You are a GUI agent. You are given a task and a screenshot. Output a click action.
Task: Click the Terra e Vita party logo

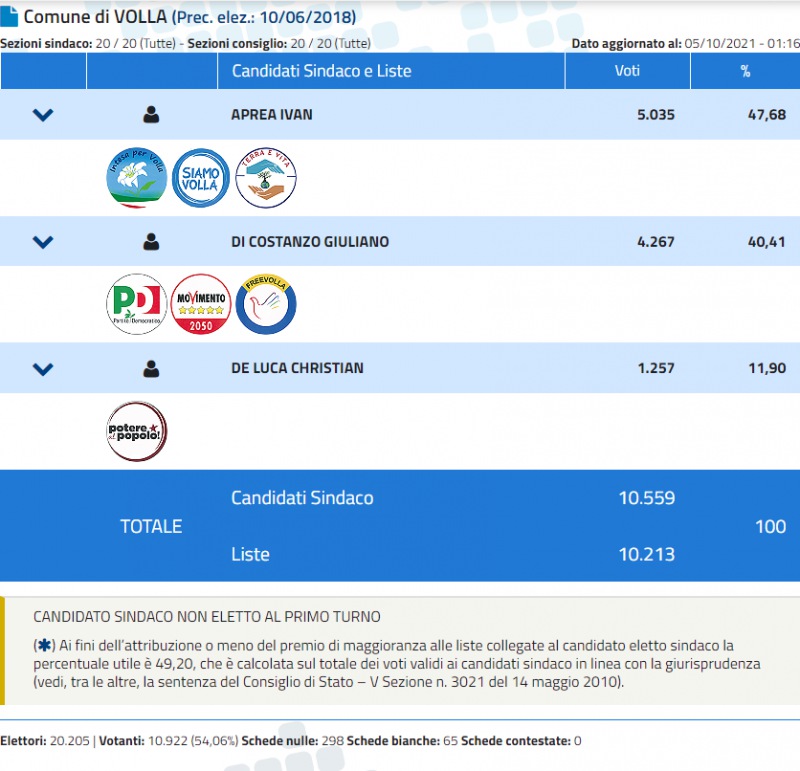click(x=266, y=178)
